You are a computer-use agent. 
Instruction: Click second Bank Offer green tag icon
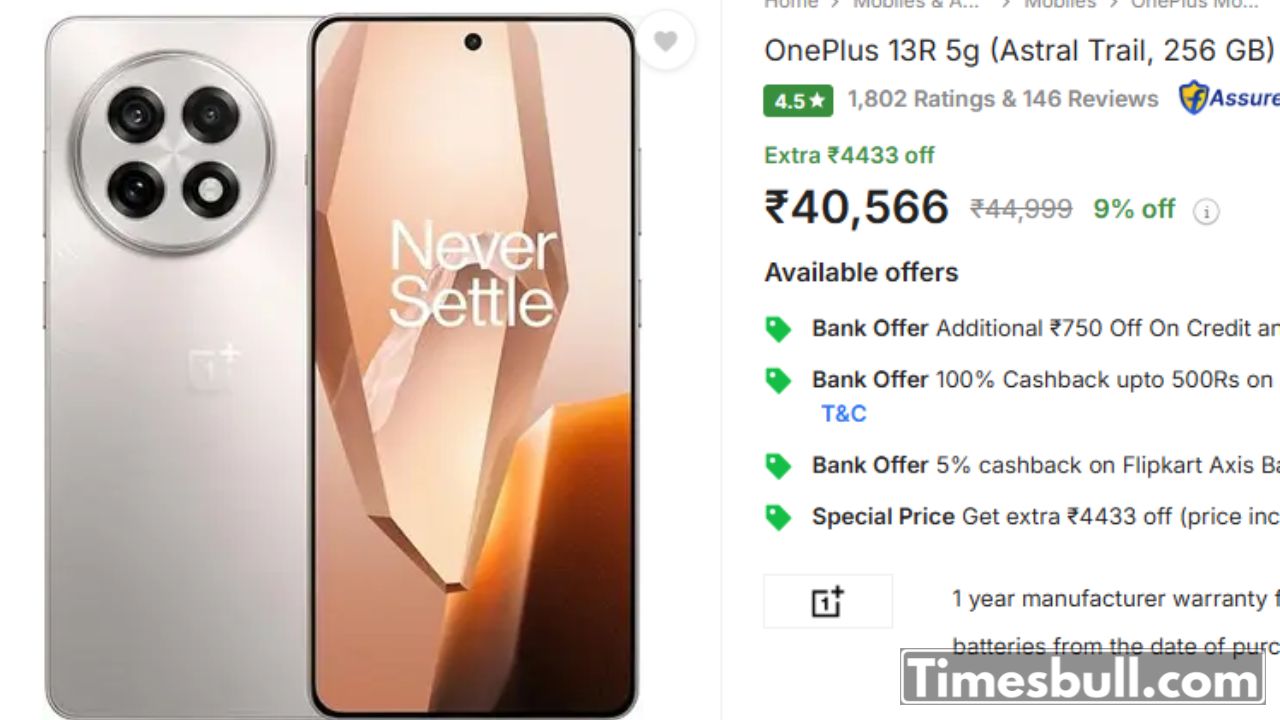[x=777, y=380]
